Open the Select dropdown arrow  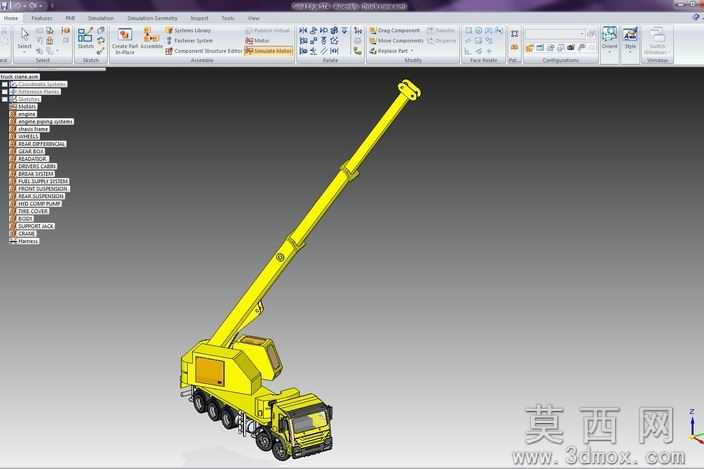click(x=24, y=53)
